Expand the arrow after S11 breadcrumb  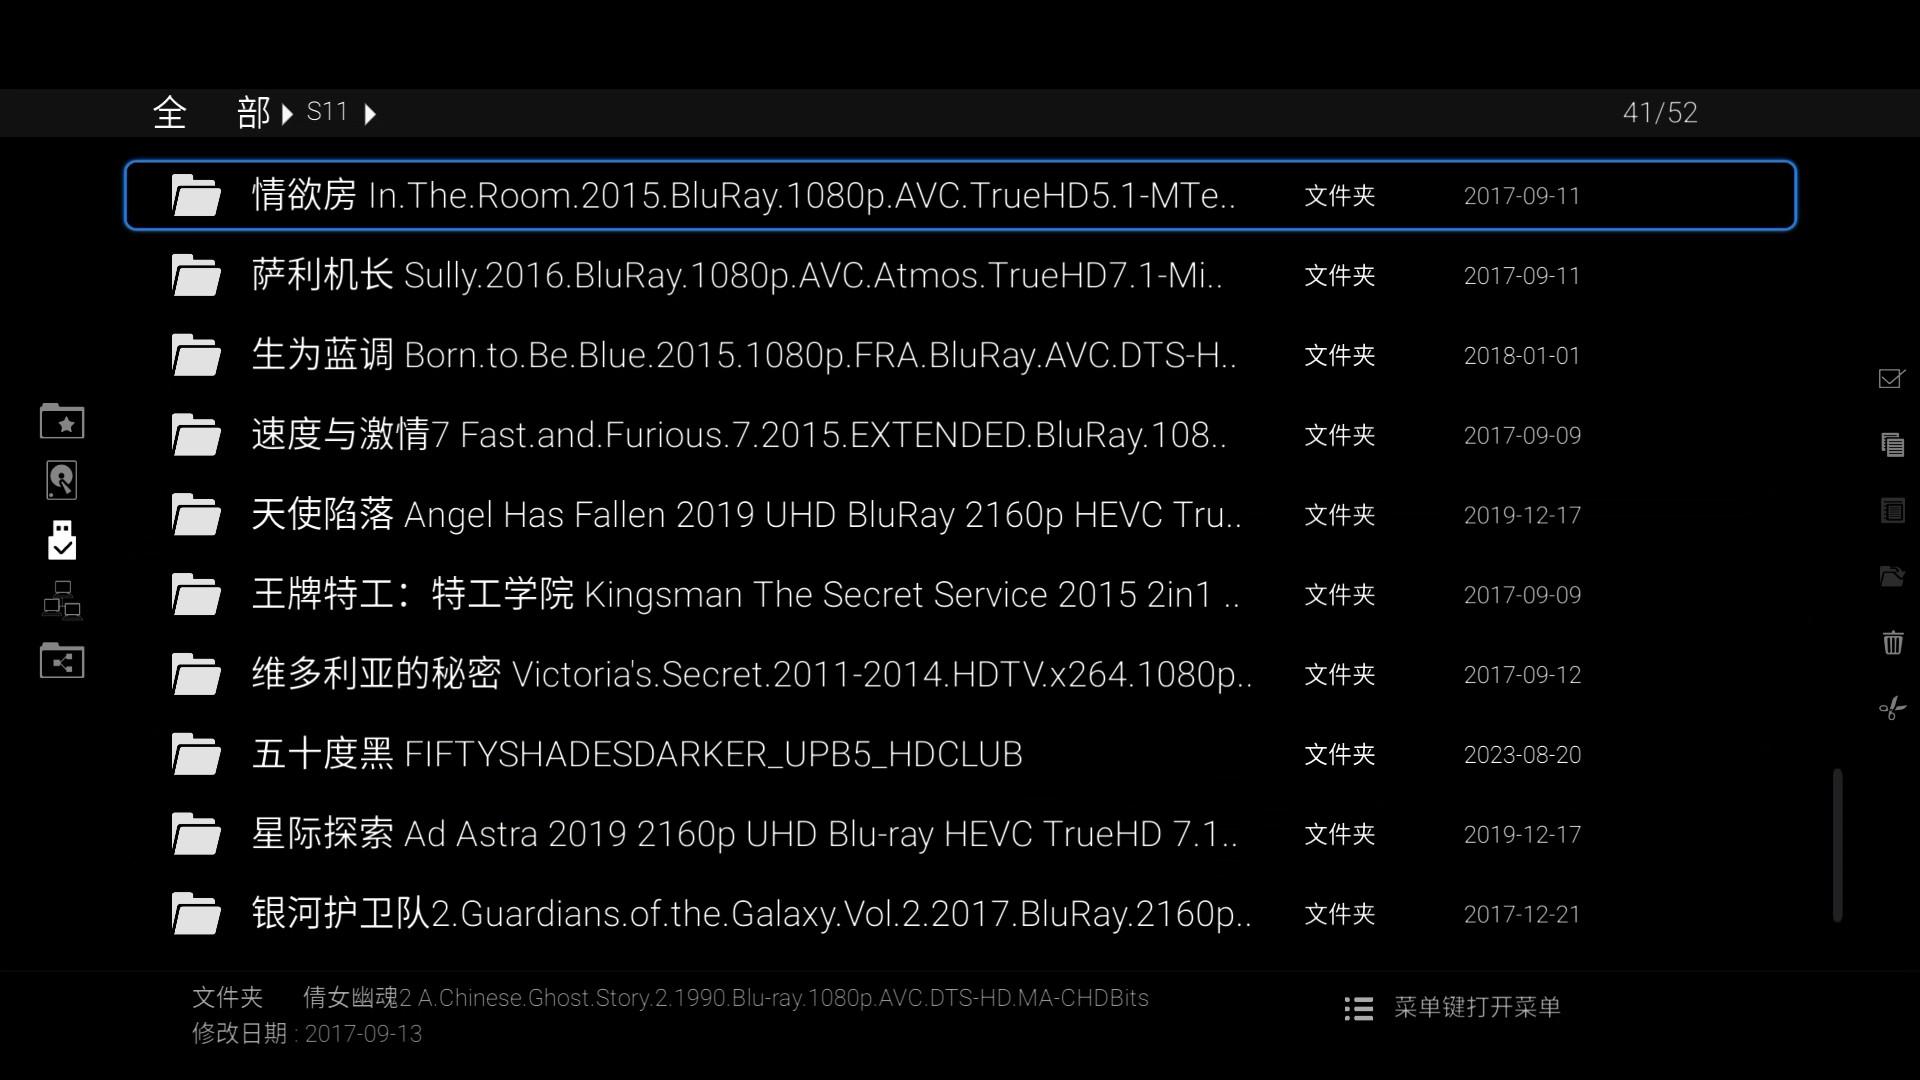pyautogui.click(x=371, y=114)
